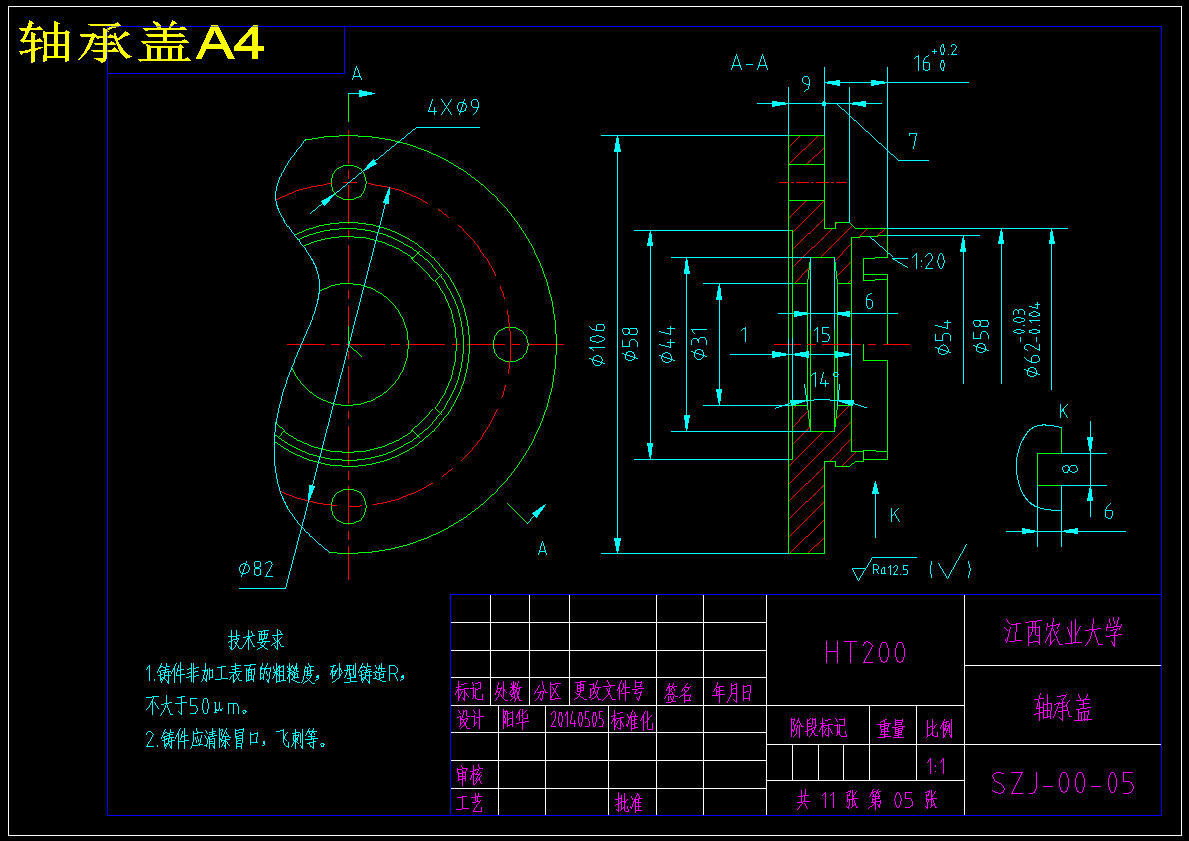Select the φ106 outer diameter dimension
This screenshot has width=1189, height=841.
(598, 344)
